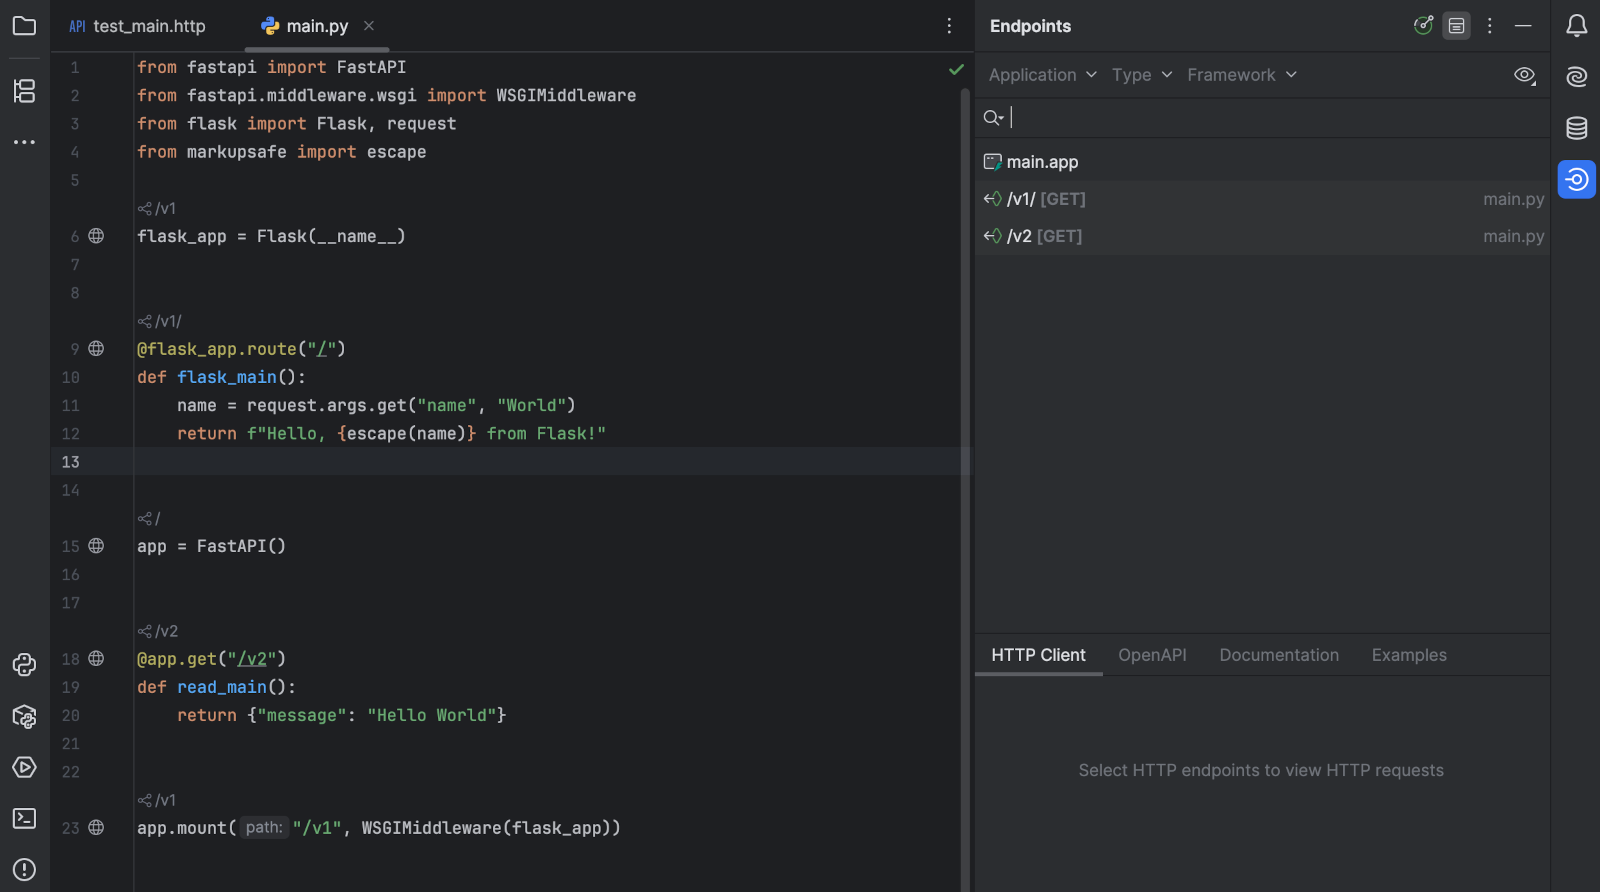Open the Terminal tool window
The height and width of the screenshot is (892, 1600).
coord(24,818)
